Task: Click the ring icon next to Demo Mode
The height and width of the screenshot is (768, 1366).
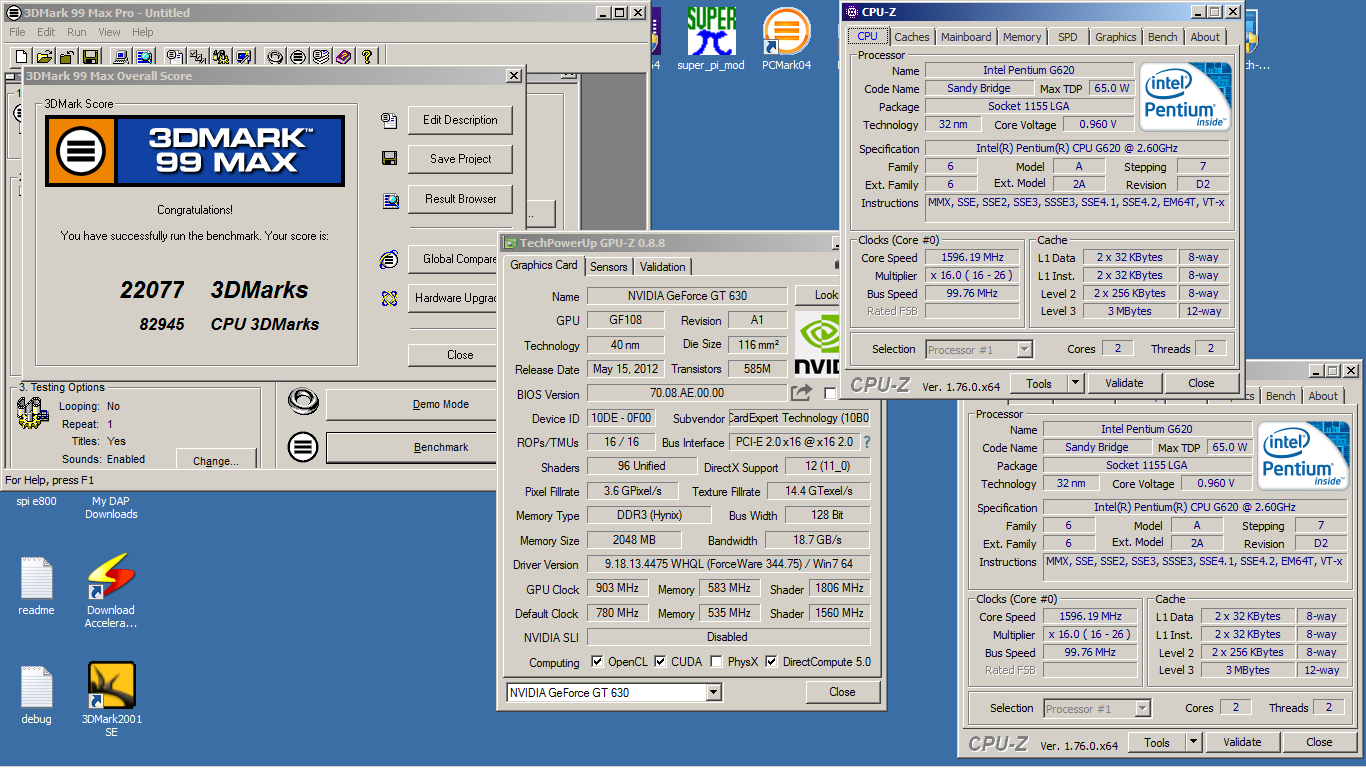Action: tap(302, 402)
